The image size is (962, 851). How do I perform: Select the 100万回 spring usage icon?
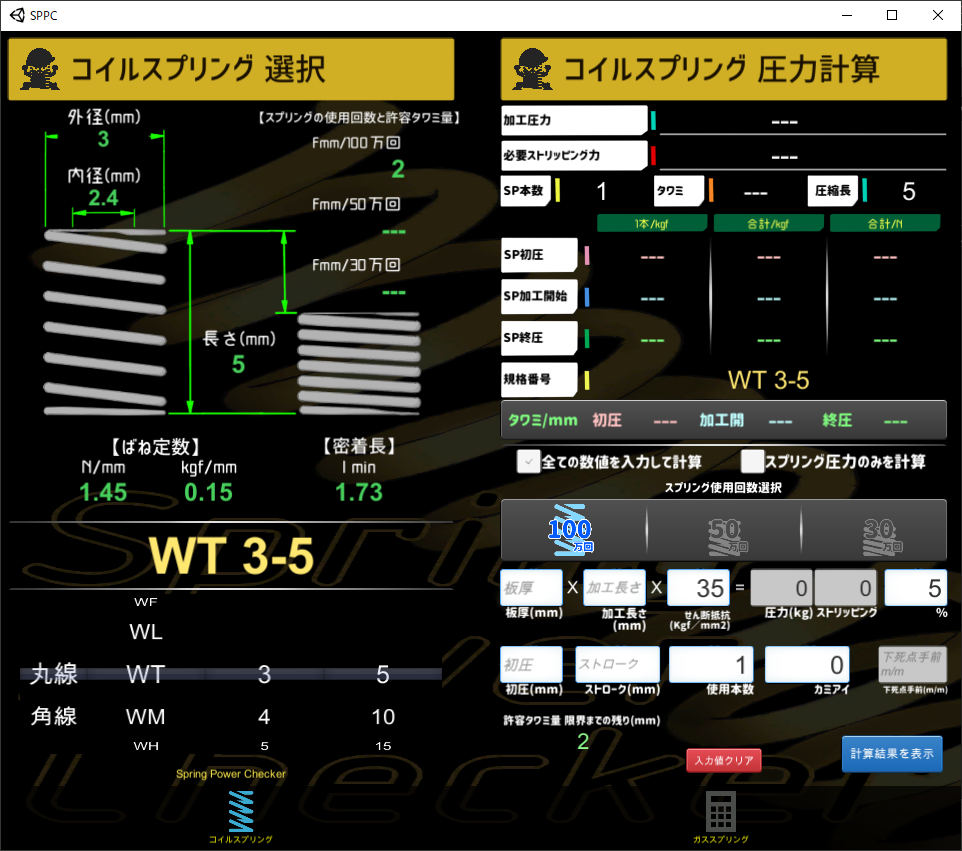pyautogui.click(x=571, y=530)
